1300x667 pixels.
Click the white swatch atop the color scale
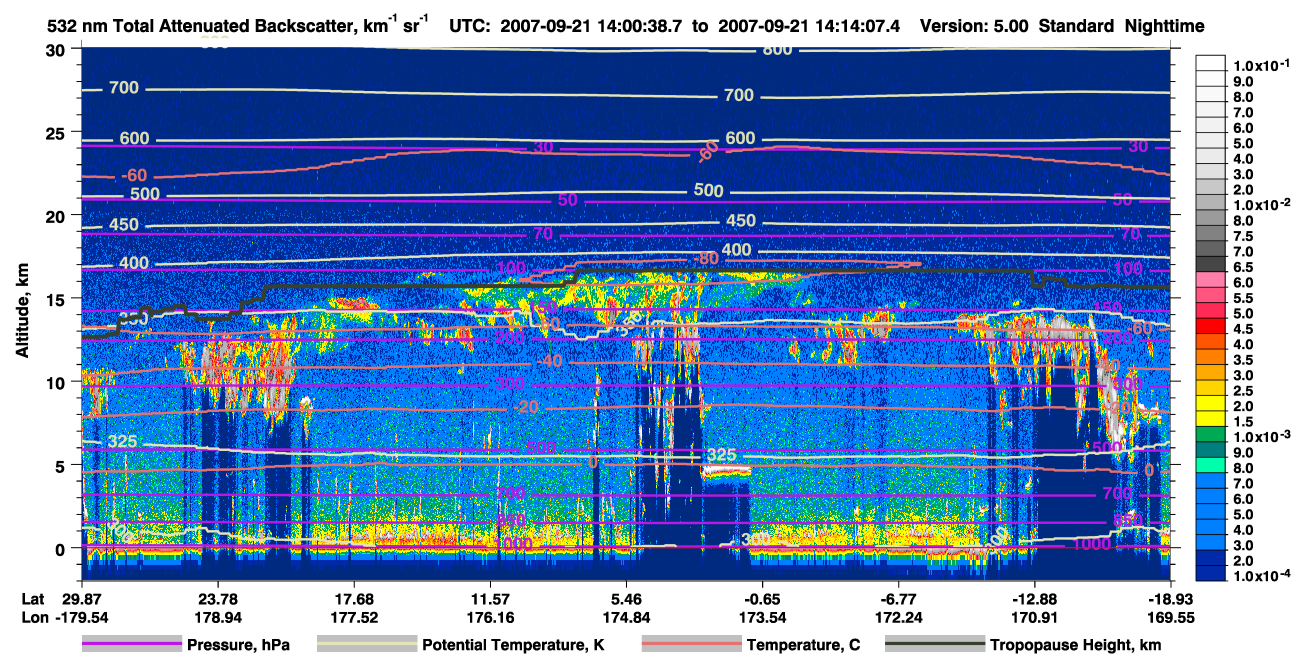click(1212, 64)
